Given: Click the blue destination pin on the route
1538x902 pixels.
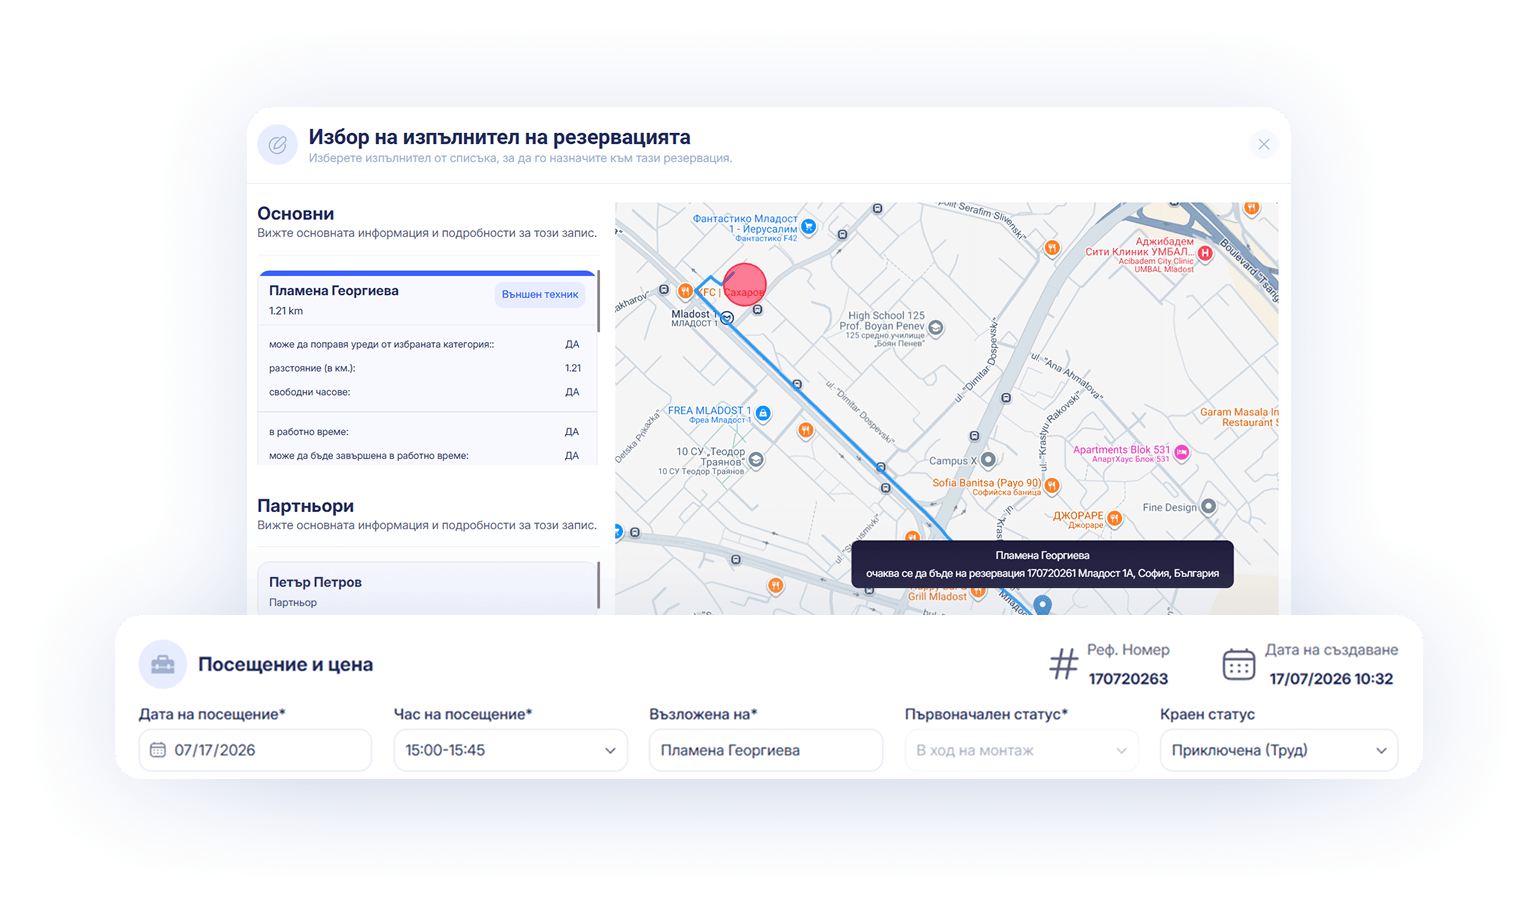Looking at the screenshot, I should 1043,604.
